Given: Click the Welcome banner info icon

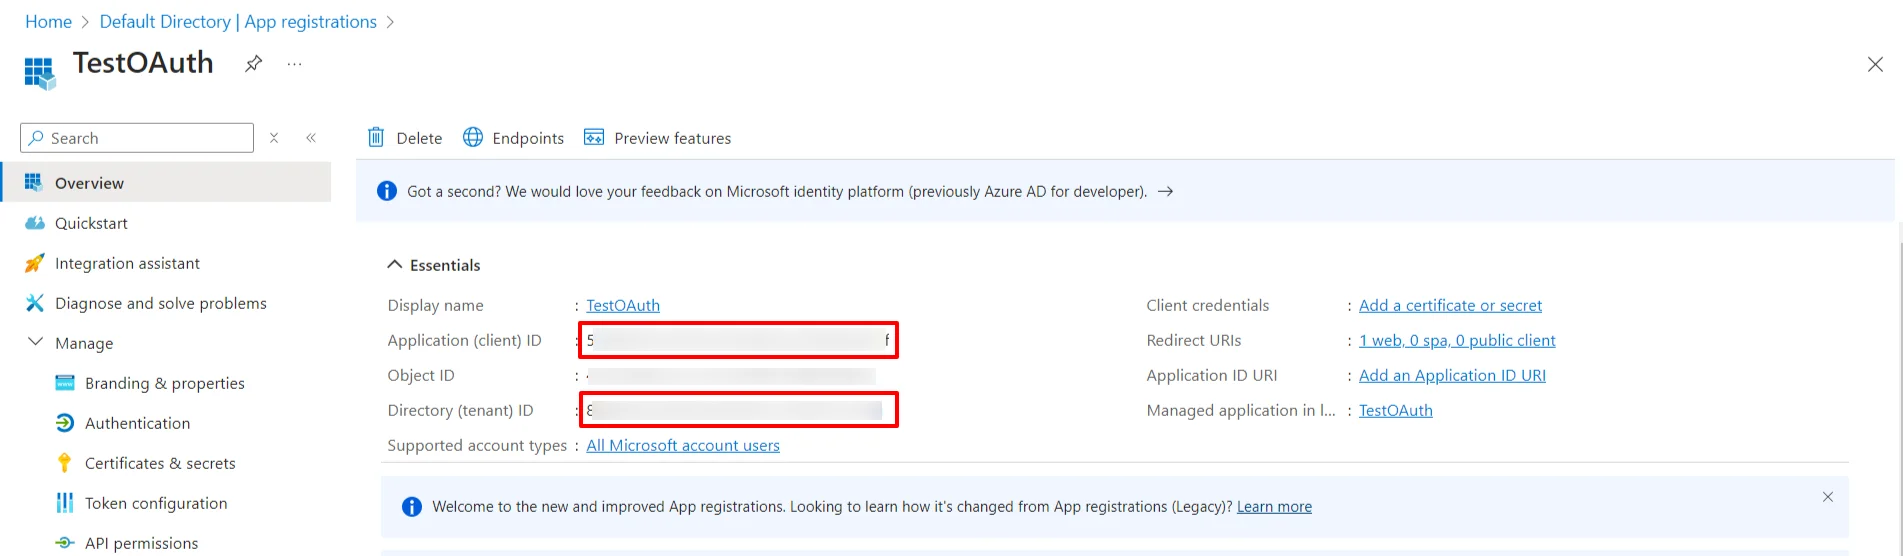Looking at the screenshot, I should click(412, 507).
